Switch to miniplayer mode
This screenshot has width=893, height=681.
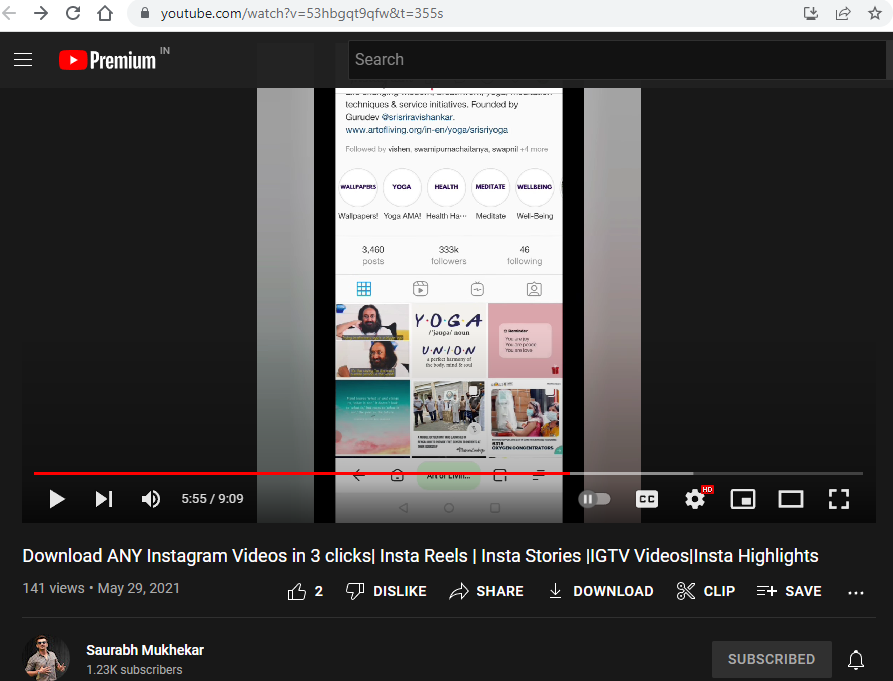pyautogui.click(x=743, y=499)
